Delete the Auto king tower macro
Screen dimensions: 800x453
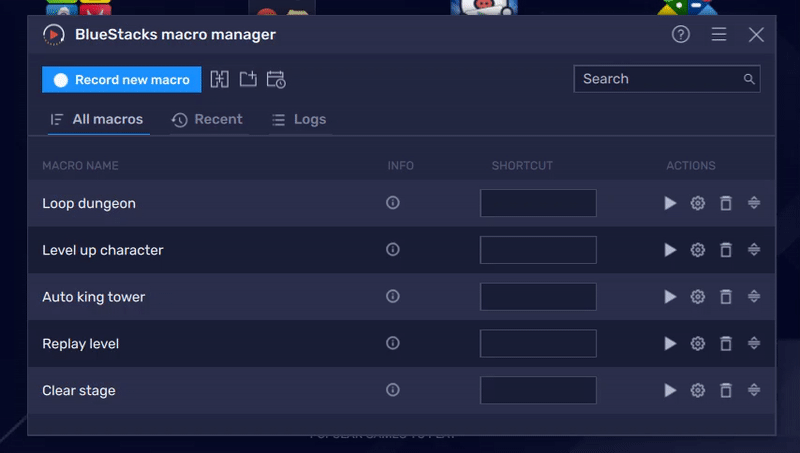(x=726, y=297)
